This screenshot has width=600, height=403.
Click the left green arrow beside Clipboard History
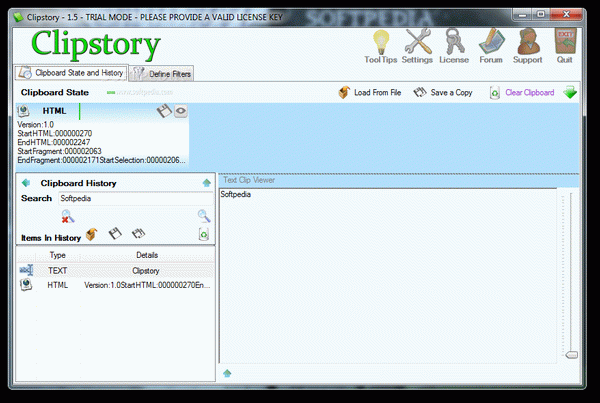(26, 183)
